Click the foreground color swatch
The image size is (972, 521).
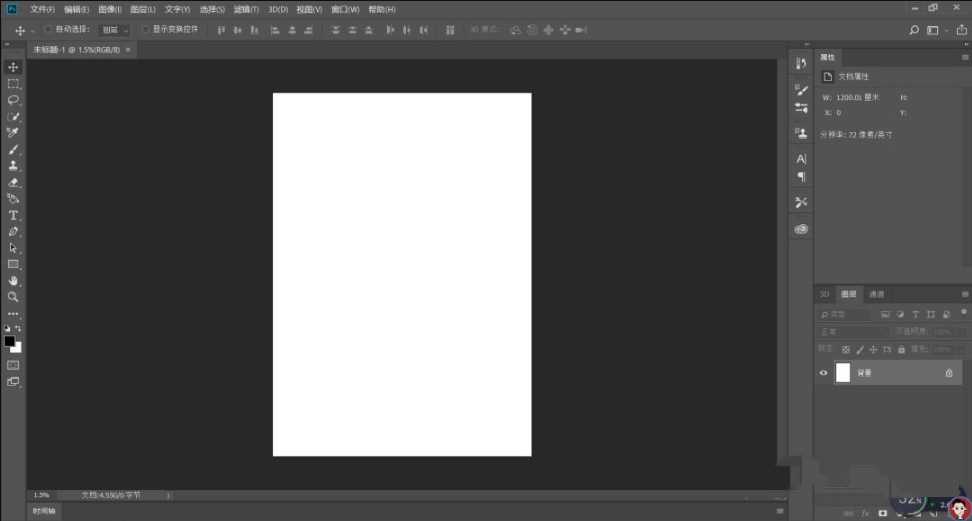[x=10, y=341]
